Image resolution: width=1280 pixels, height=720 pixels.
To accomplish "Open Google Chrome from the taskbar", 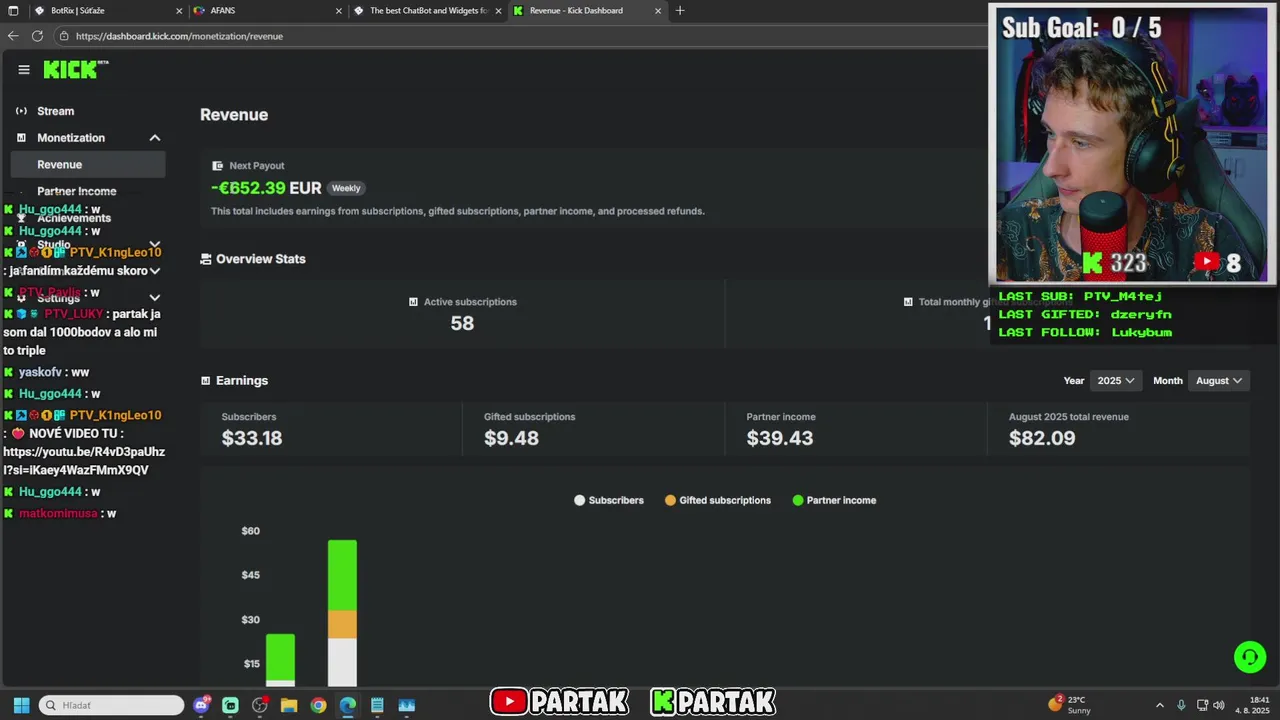I will click(318, 705).
